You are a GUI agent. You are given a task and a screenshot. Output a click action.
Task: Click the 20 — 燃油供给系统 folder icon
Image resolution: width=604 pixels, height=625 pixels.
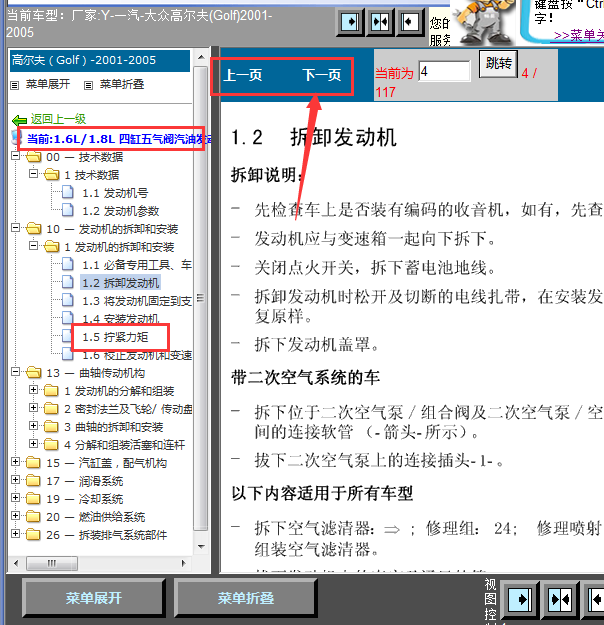[x=33, y=517]
